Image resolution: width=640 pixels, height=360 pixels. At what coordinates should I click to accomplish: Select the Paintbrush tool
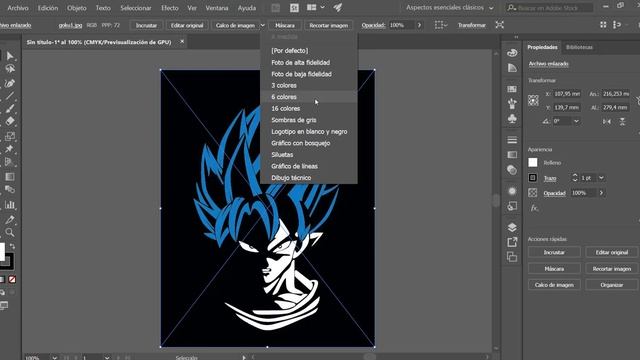coord(10,109)
